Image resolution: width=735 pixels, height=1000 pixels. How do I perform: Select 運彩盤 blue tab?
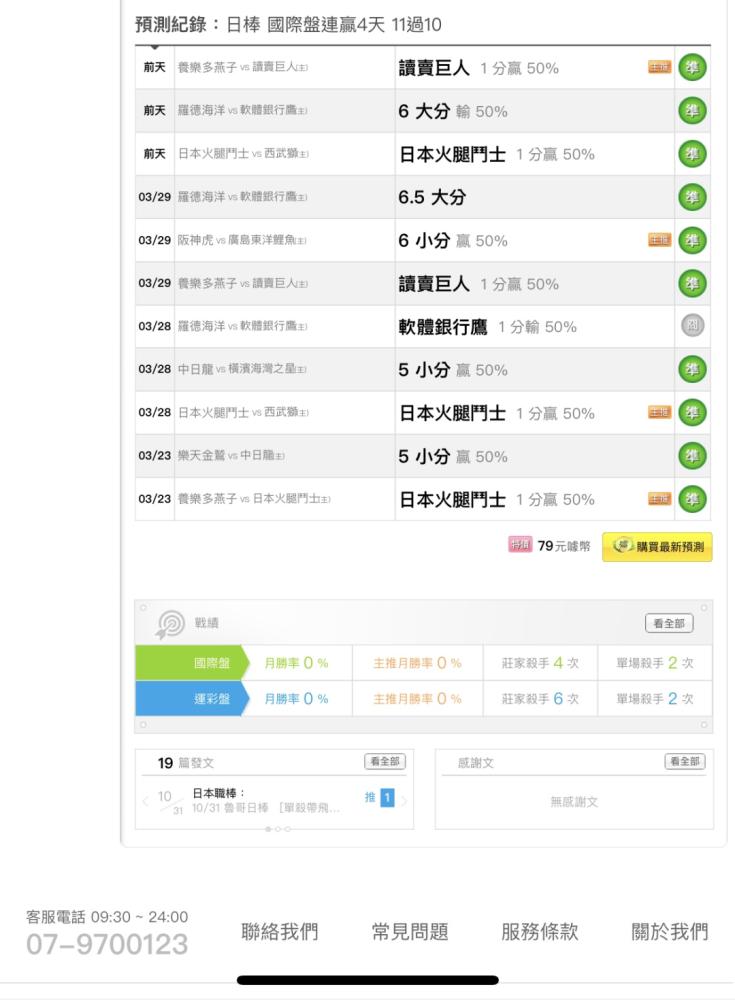click(x=191, y=698)
